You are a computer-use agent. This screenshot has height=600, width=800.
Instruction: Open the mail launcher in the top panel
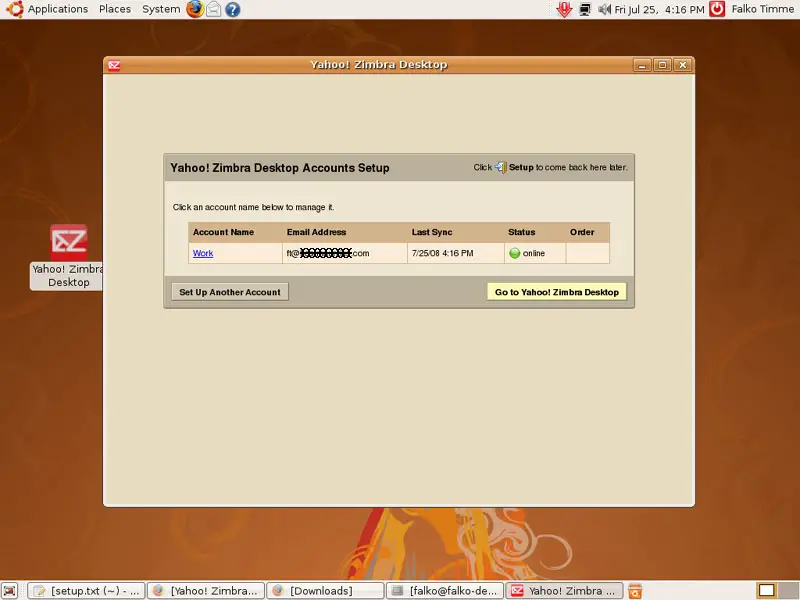pos(214,9)
